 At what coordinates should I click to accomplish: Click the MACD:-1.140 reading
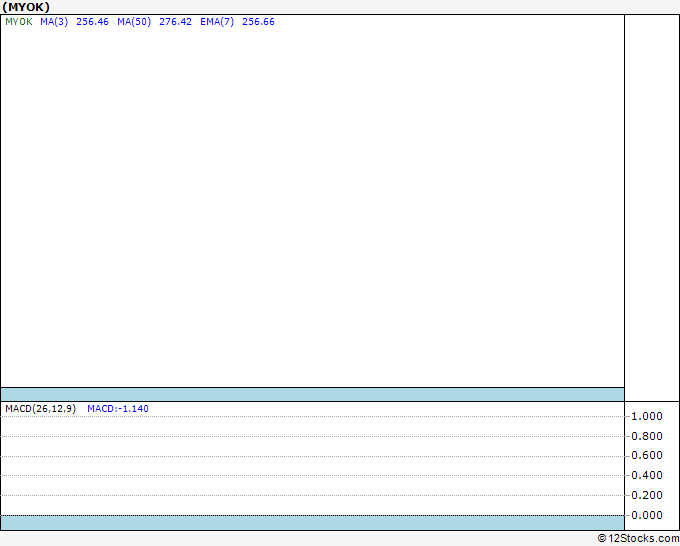point(118,409)
